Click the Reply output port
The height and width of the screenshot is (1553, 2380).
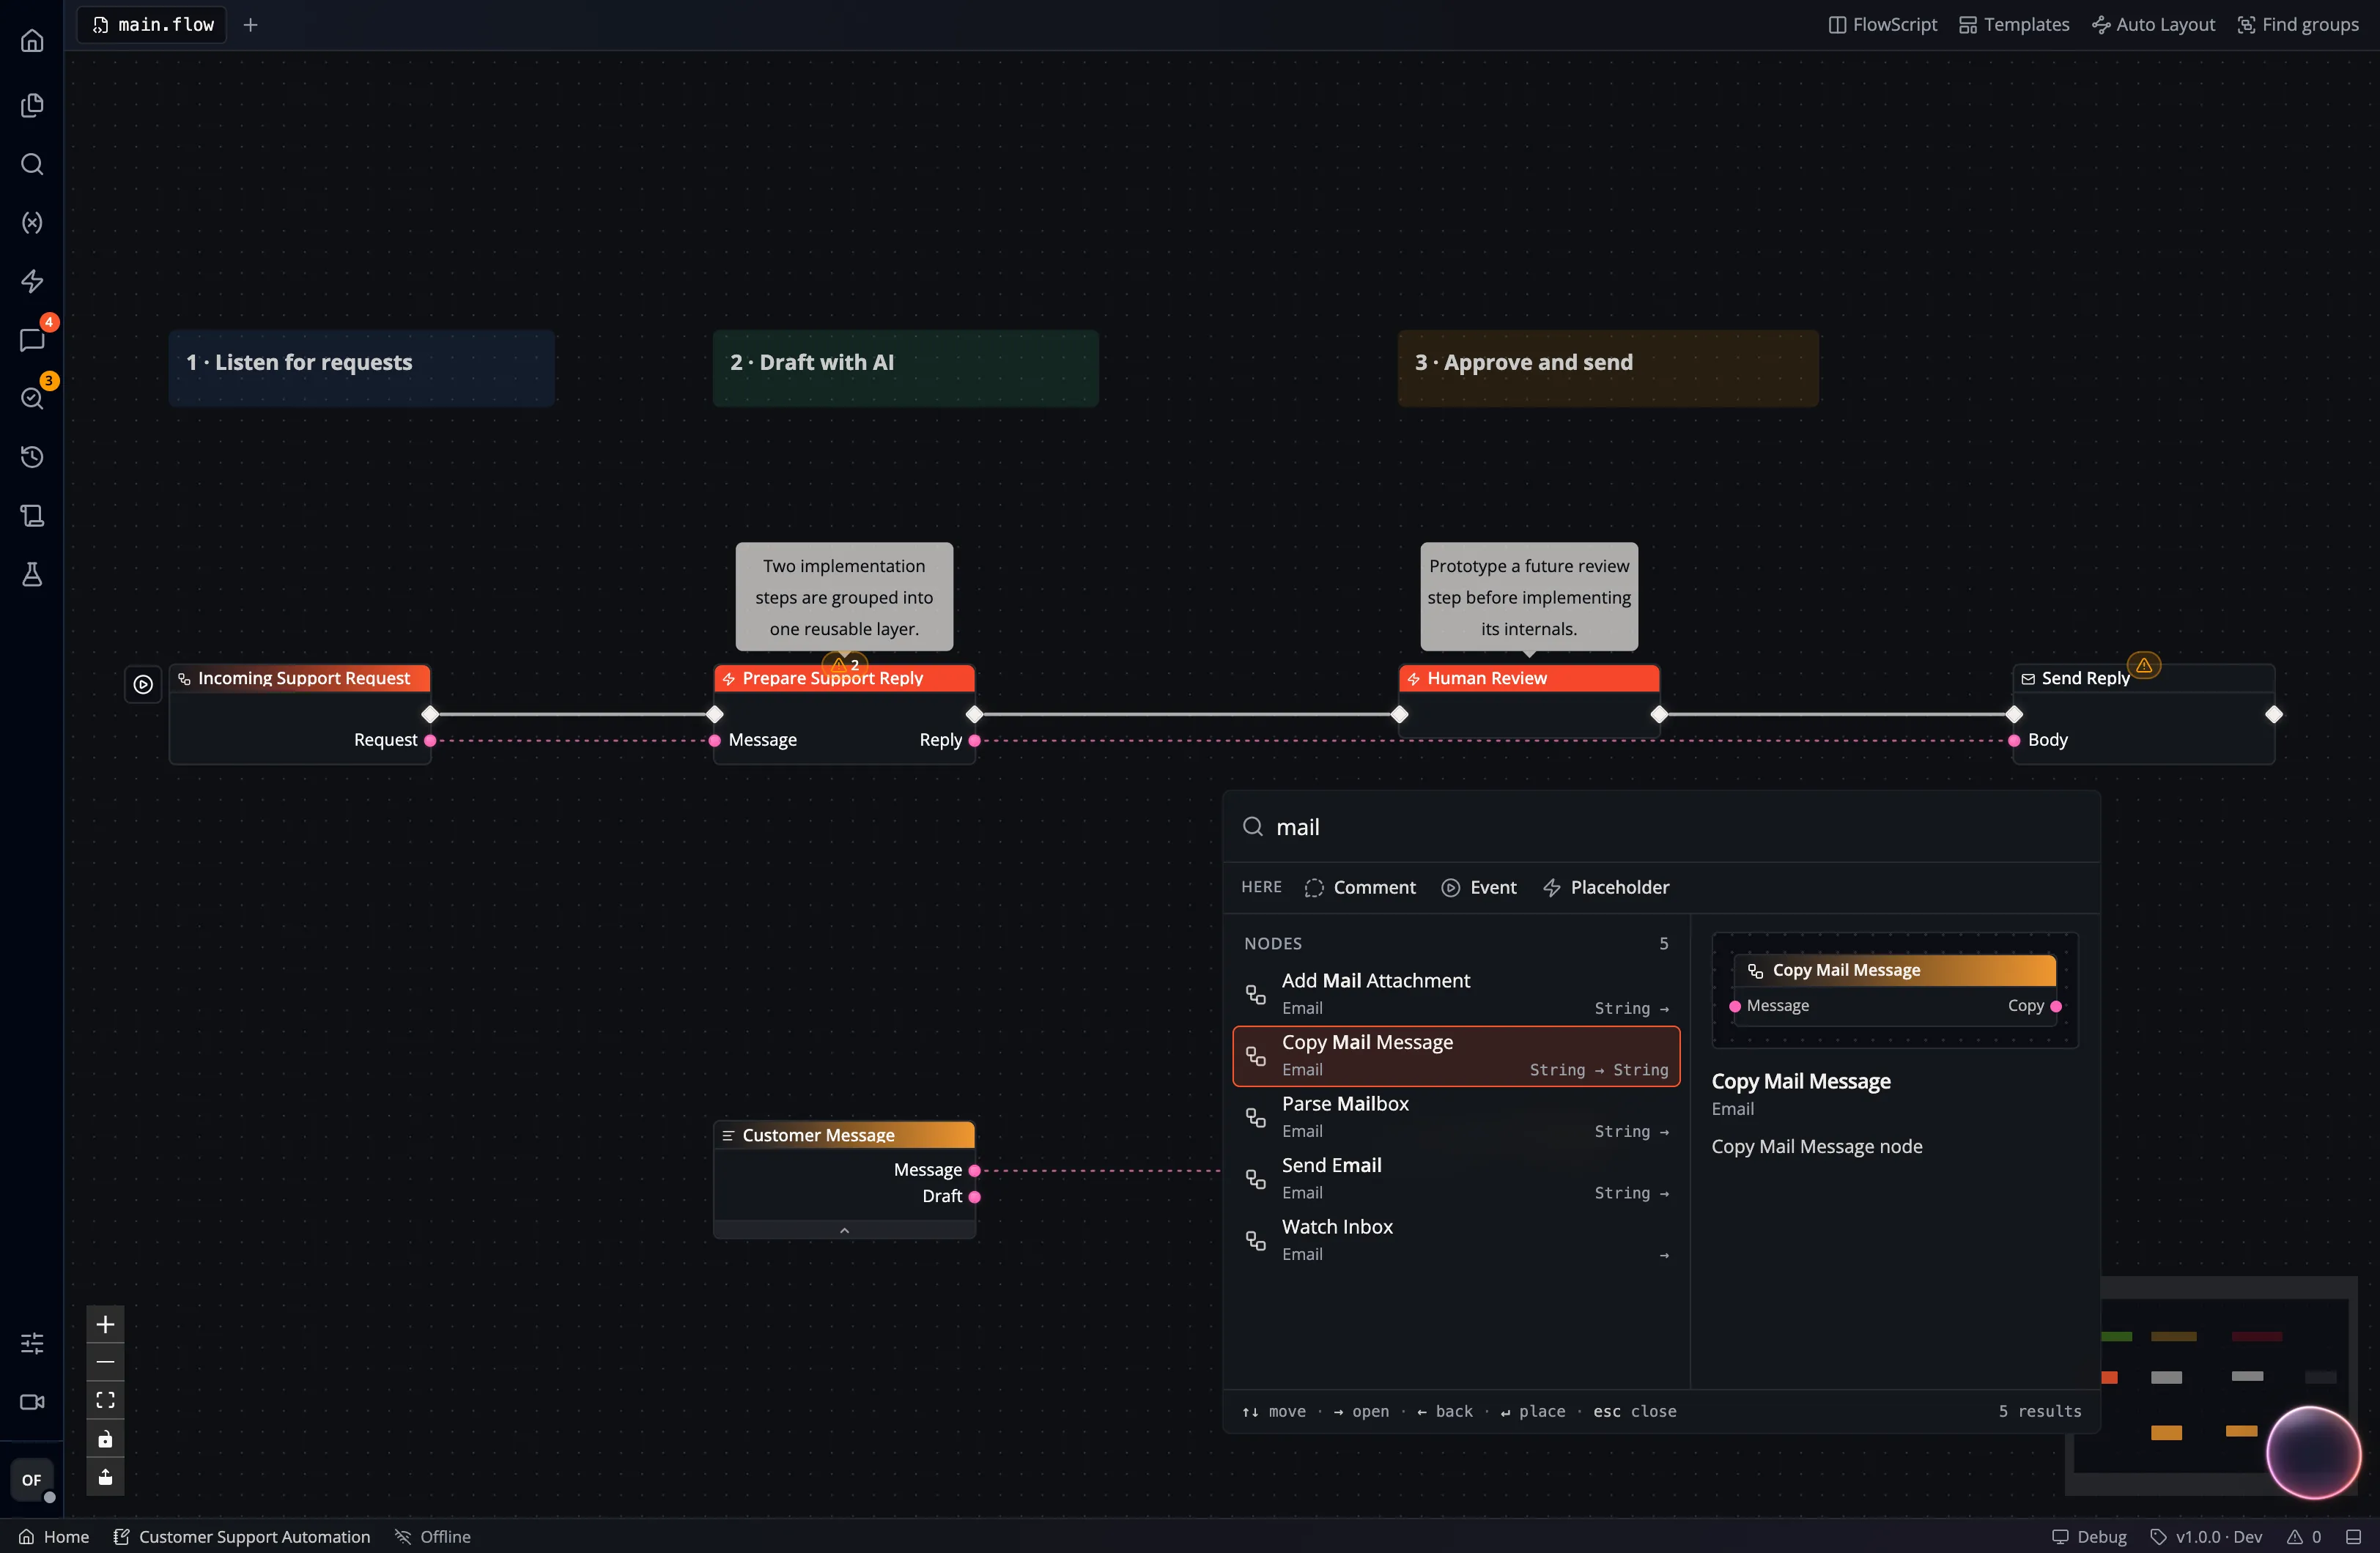974,740
